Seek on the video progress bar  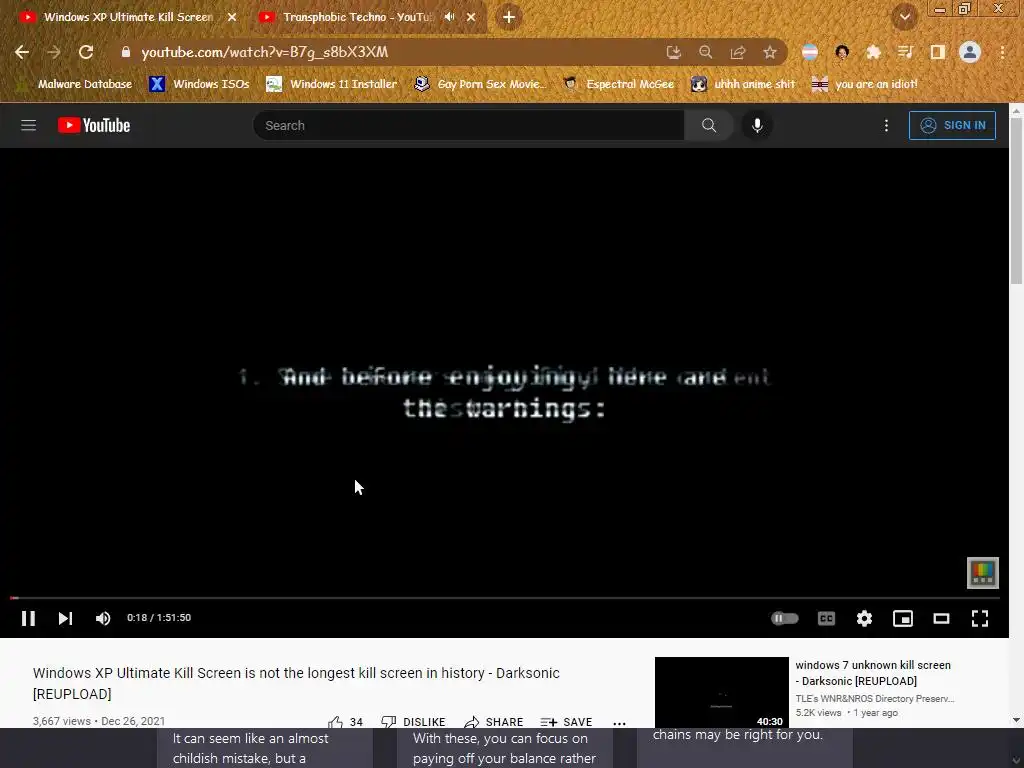click(x=504, y=598)
